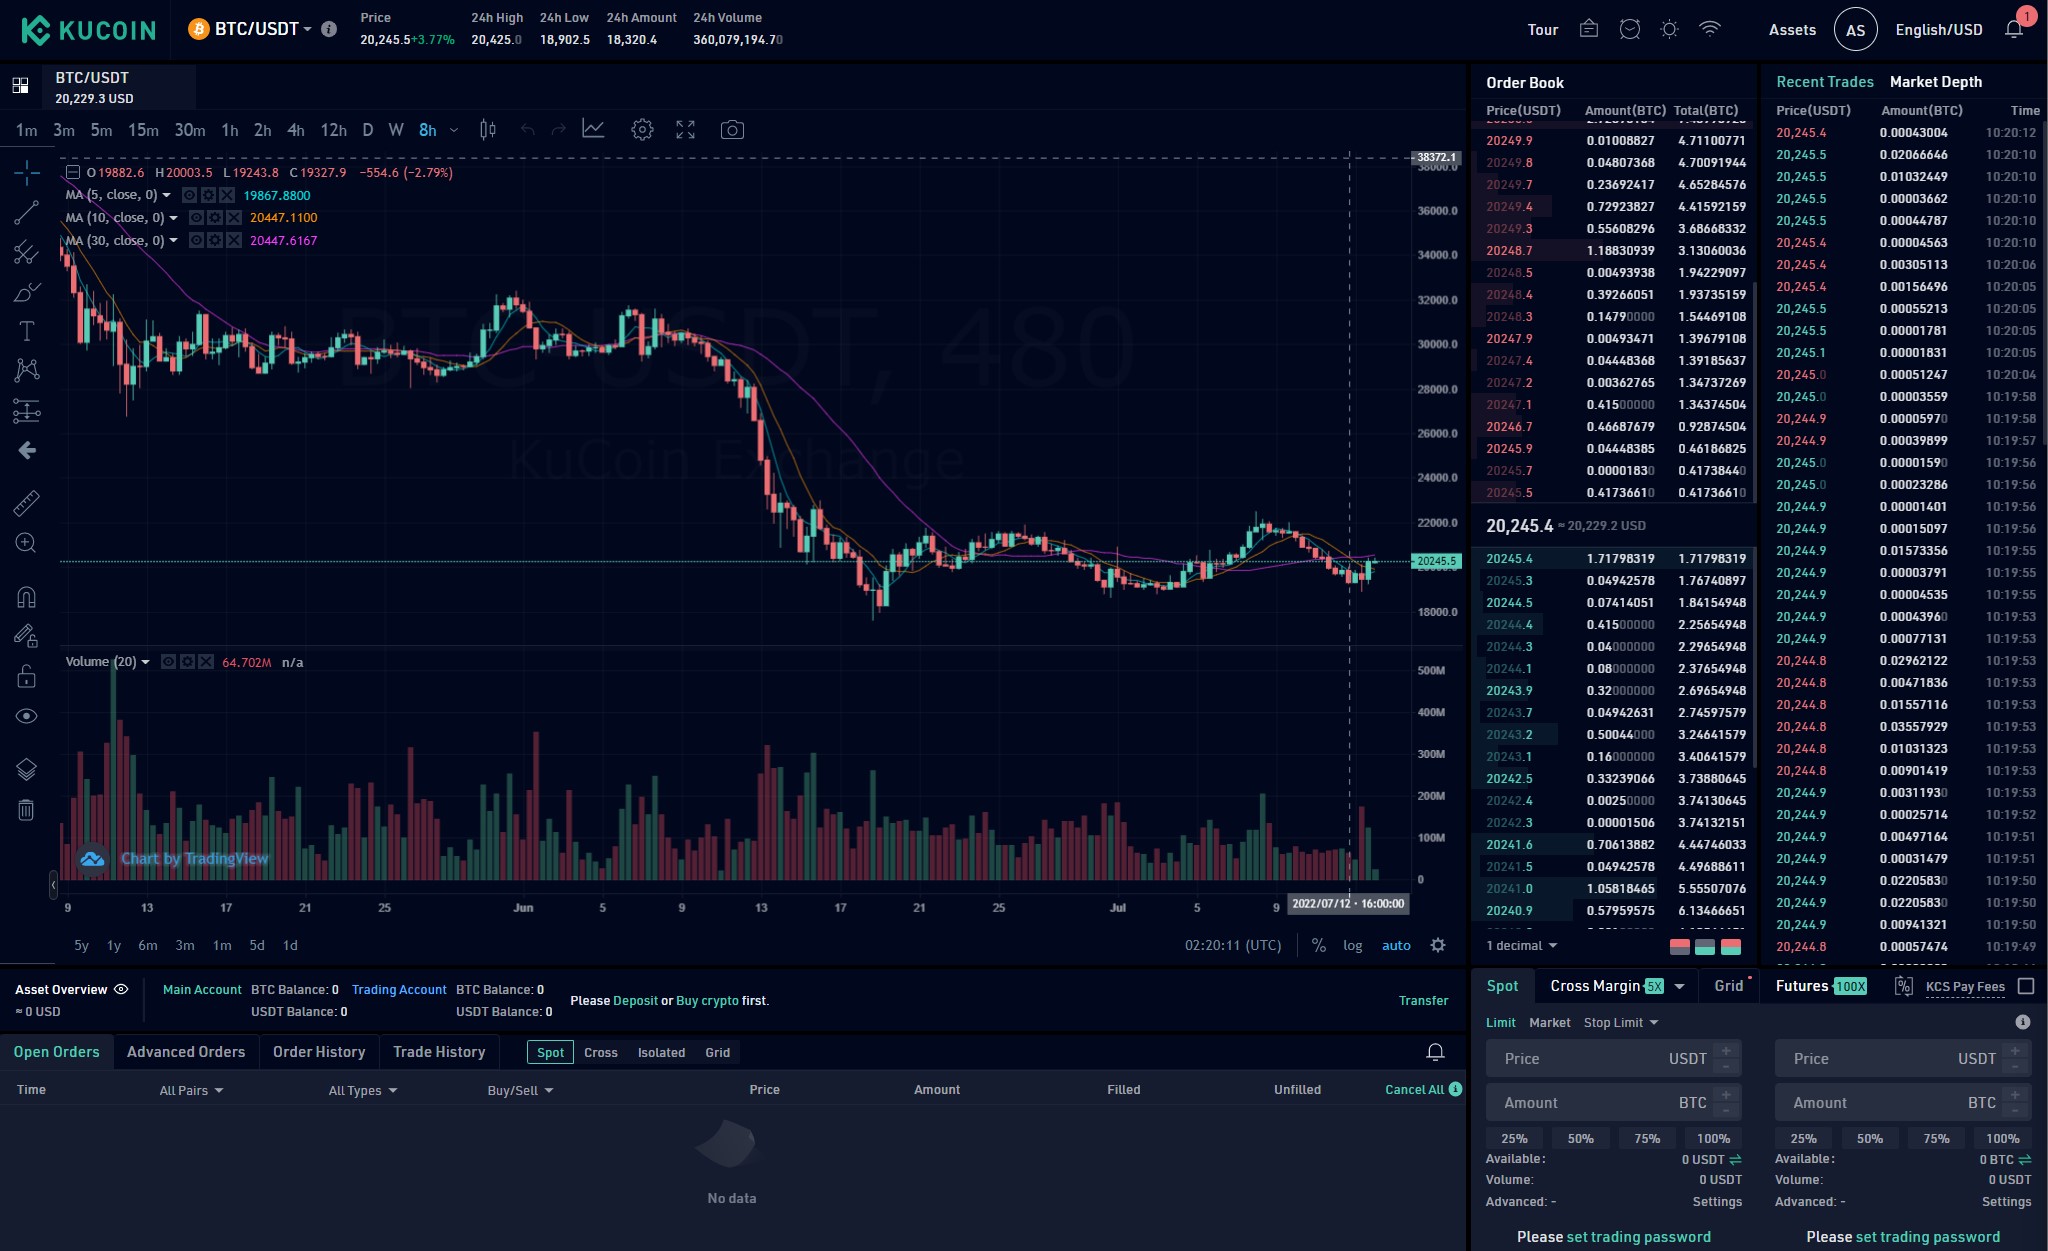Open chart settings gear in toolbar
This screenshot has width=2048, height=1251.
[x=642, y=130]
